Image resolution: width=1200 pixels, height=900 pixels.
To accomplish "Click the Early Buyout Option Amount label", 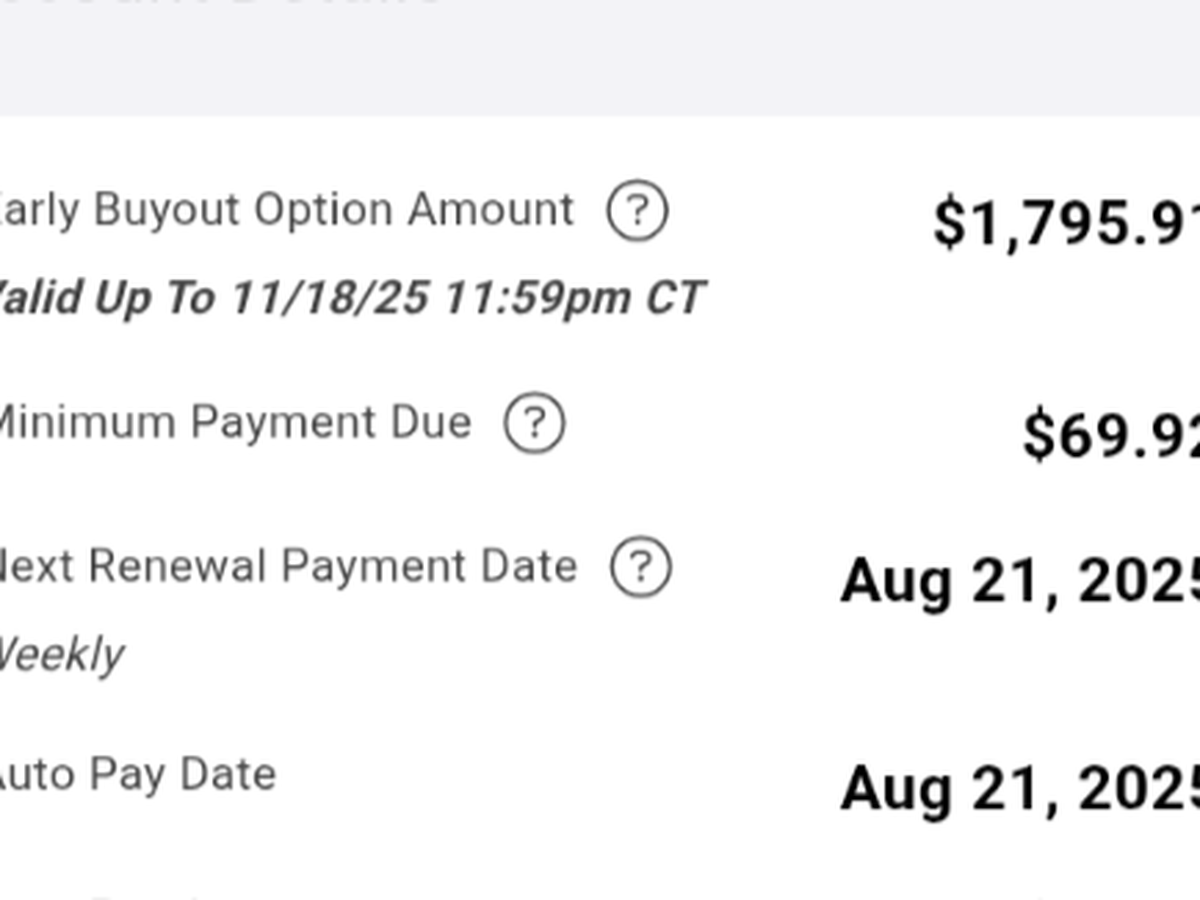I will 285,211.
